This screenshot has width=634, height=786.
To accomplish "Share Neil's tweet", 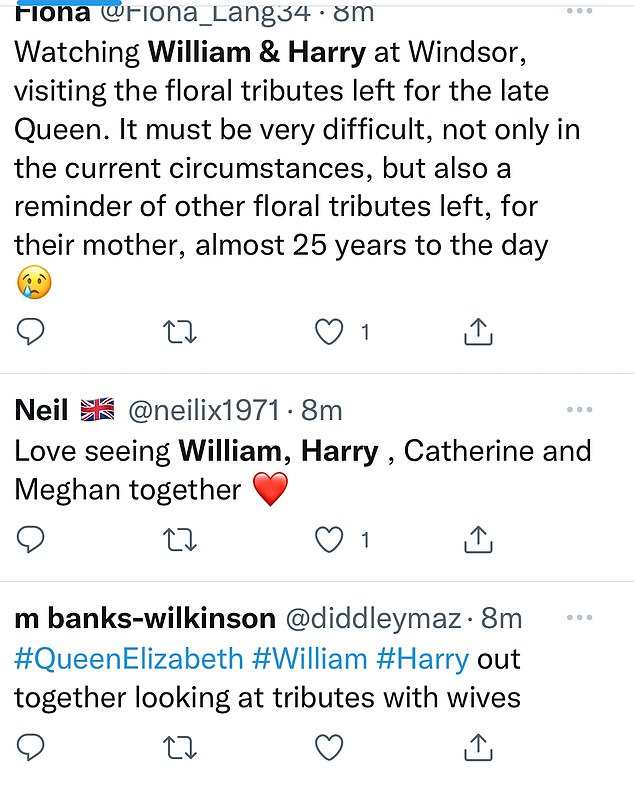I will point(479,540).
